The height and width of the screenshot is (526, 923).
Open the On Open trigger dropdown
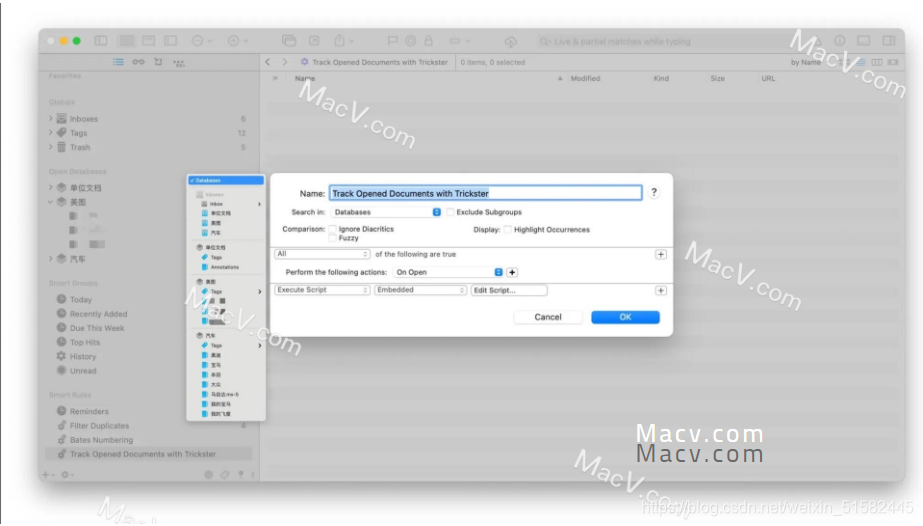[448, 272]
